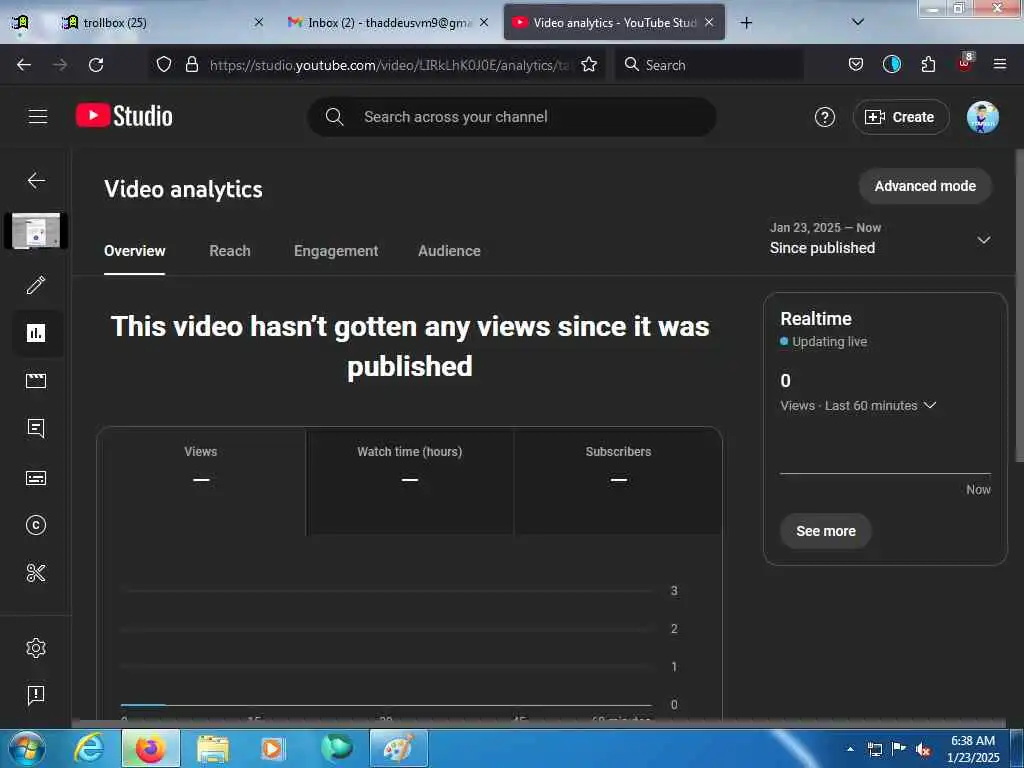Switch to the Reach tab
The width and height of the screenshot is (1024, 768).
tap(230, 251)
